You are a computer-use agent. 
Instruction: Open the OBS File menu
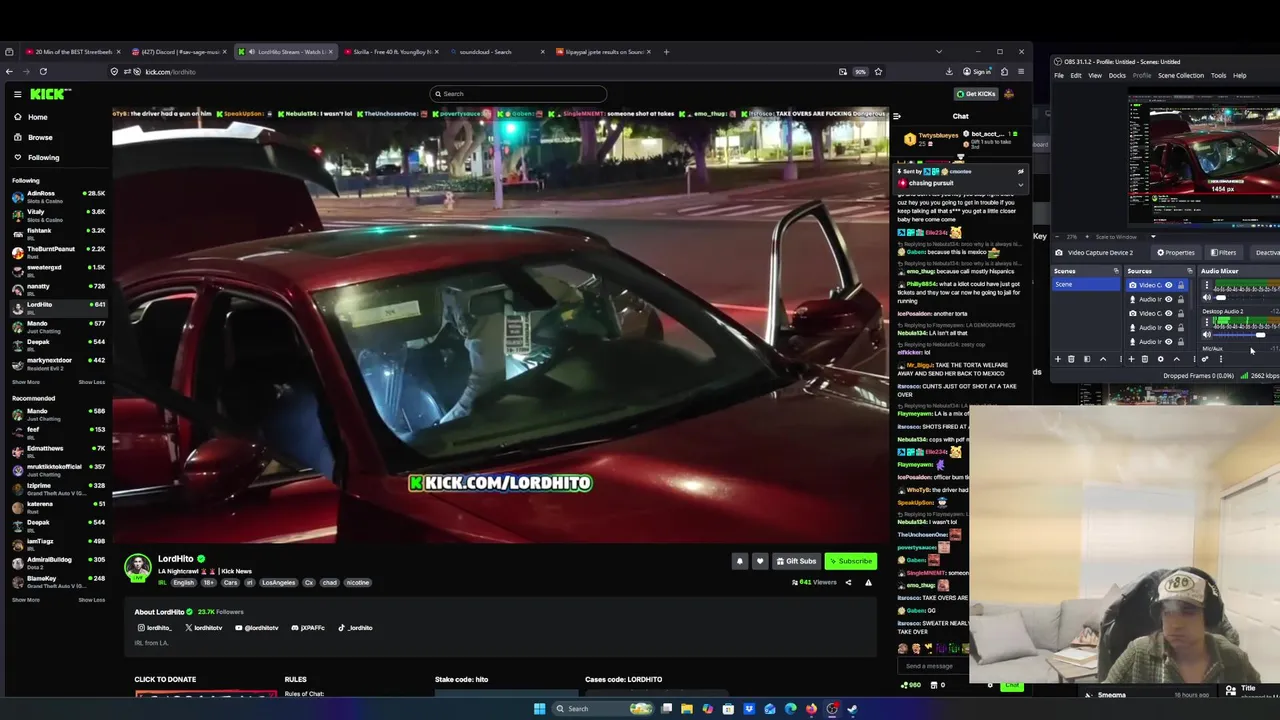click(1059, 76)
